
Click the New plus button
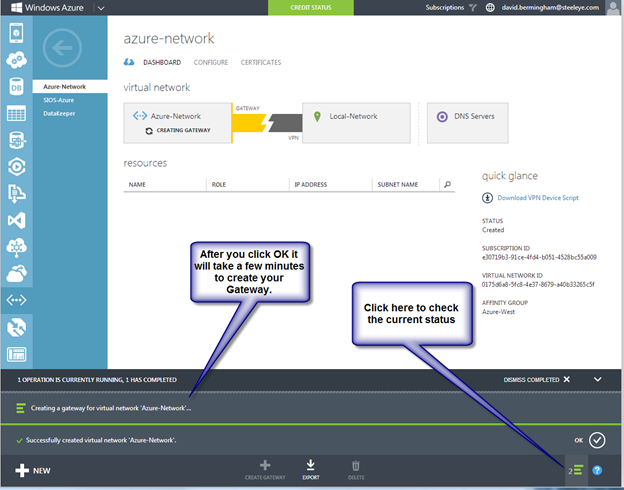click(36, 470)
